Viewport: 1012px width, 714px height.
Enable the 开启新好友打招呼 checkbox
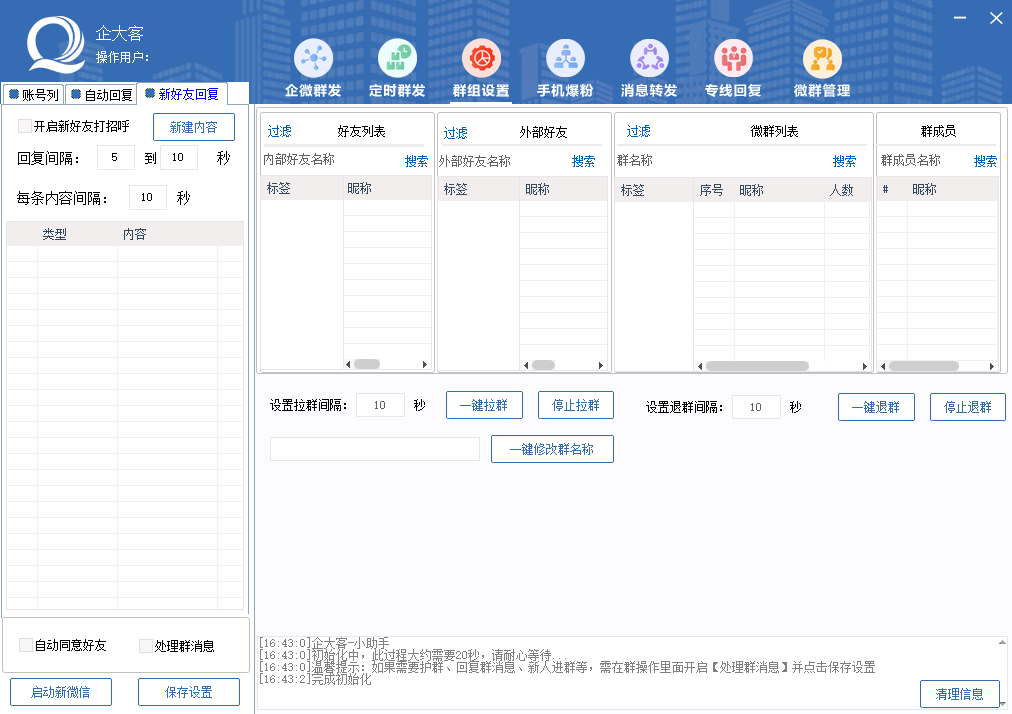(25, 127)
